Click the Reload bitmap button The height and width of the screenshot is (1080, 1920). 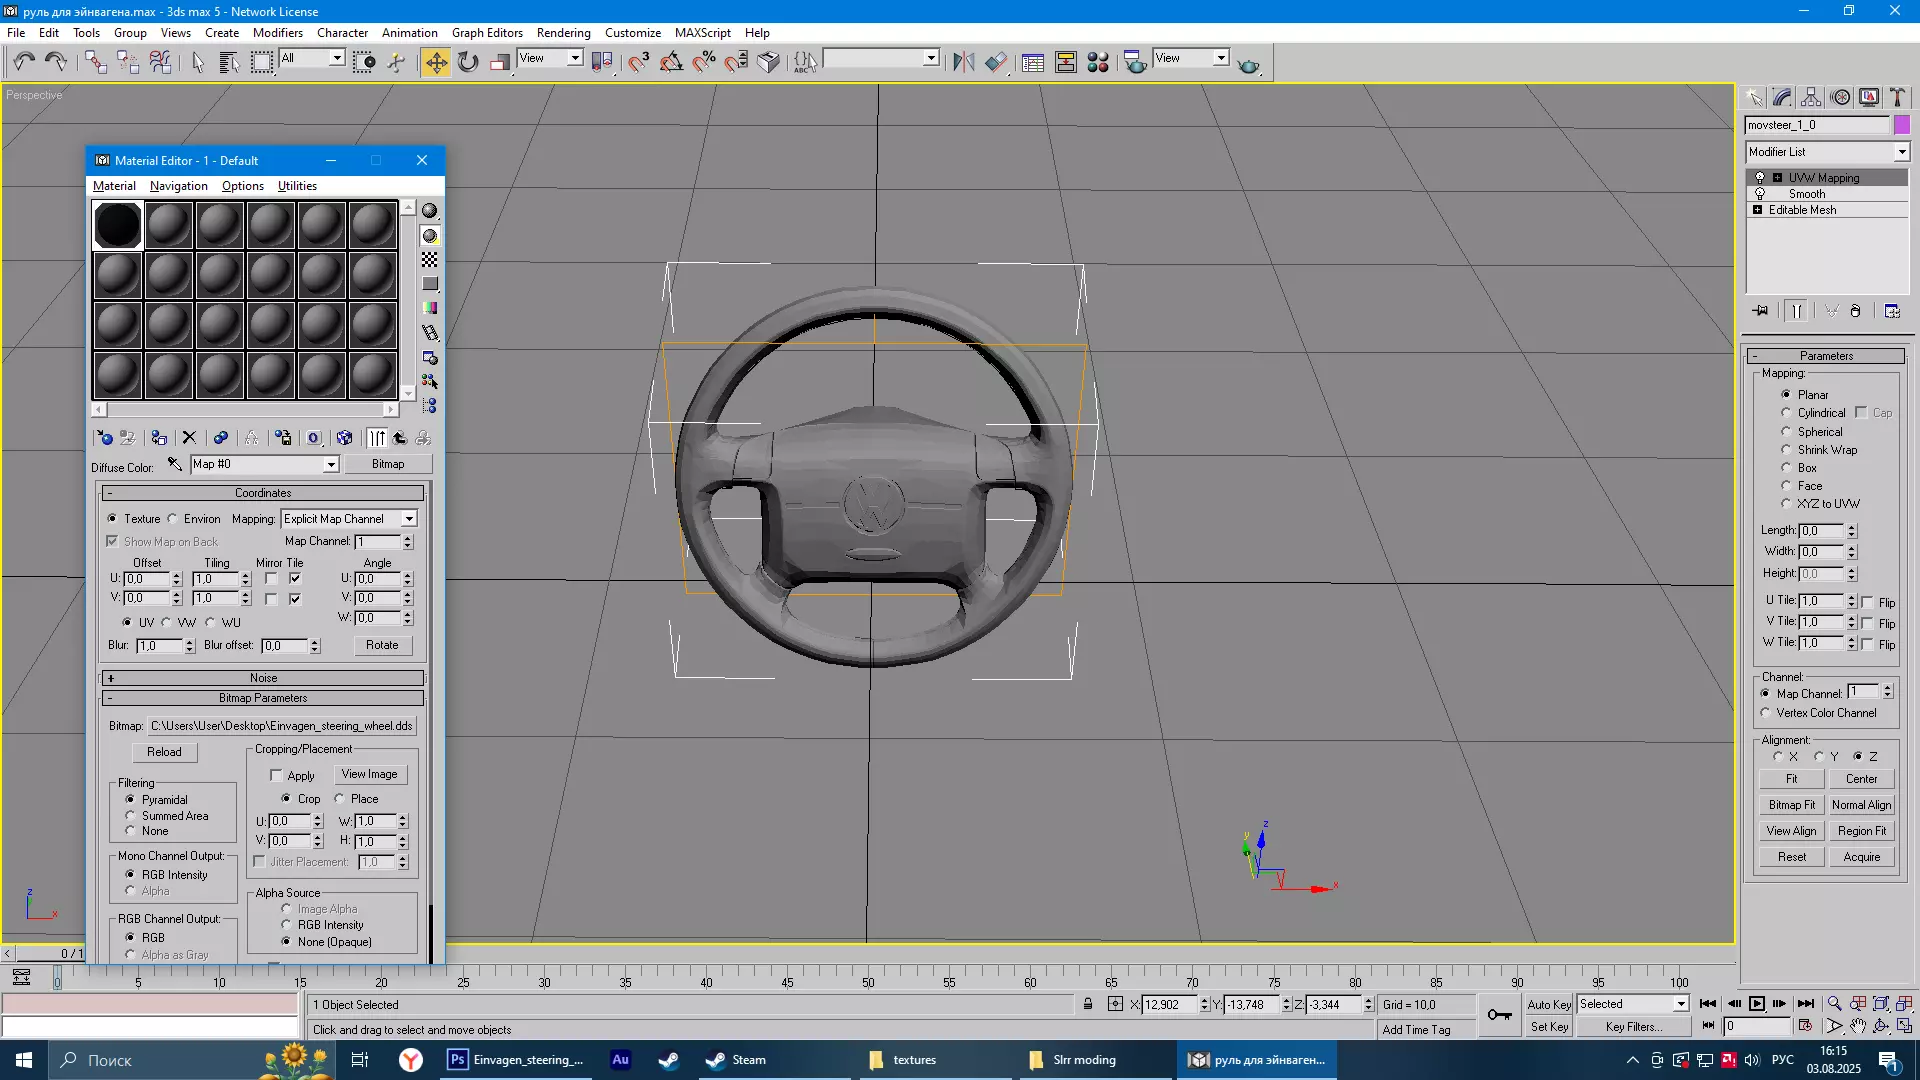[164, 752]
